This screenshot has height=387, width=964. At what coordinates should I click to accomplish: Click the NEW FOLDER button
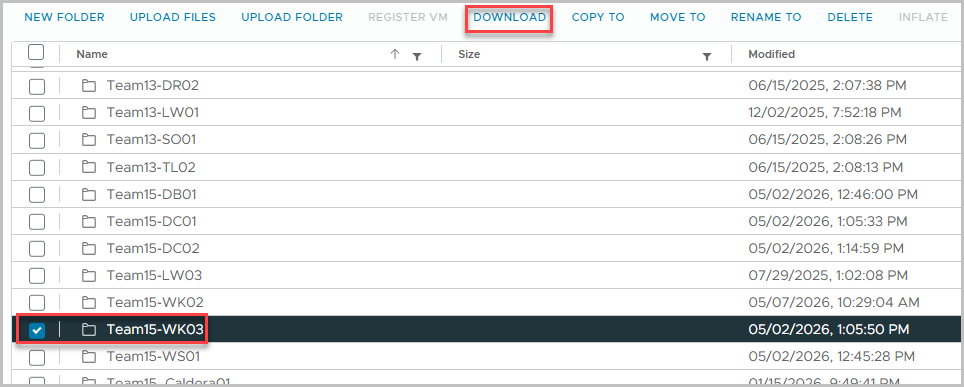(x=65, y=17)
